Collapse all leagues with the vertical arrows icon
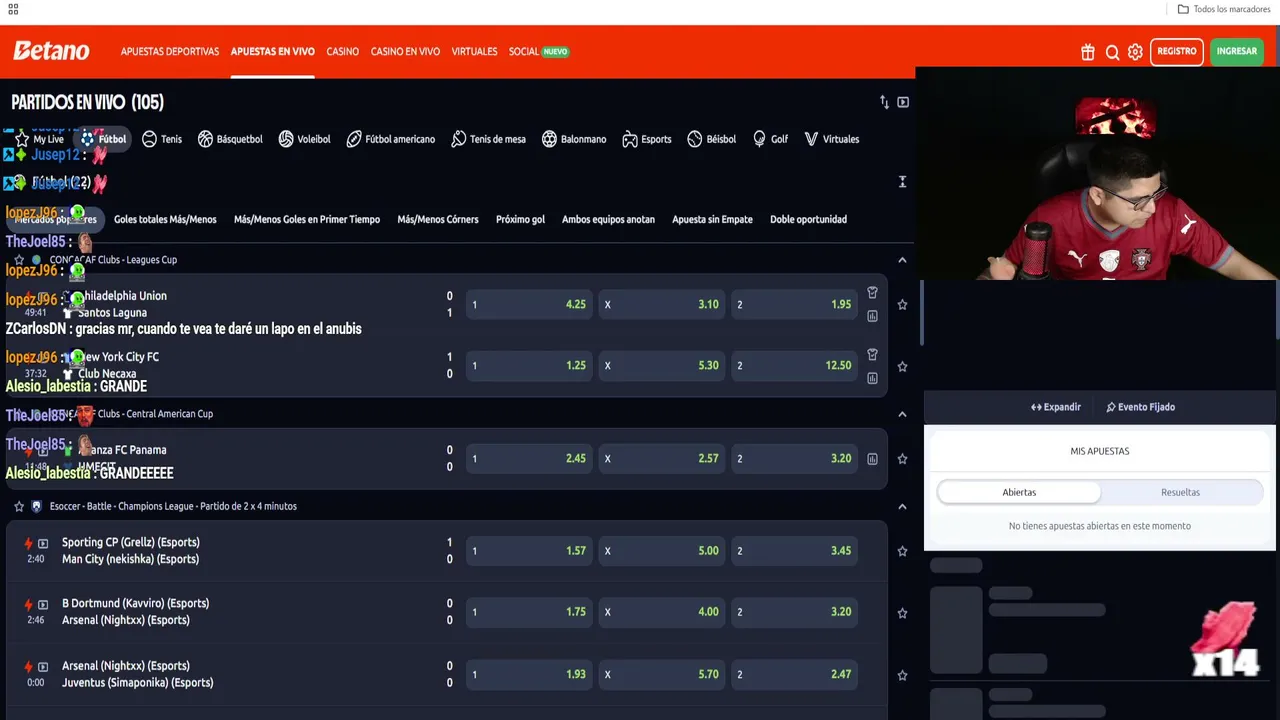Image resolution: width=1280 pixels, height=720 pixels. tap(902, 182)
